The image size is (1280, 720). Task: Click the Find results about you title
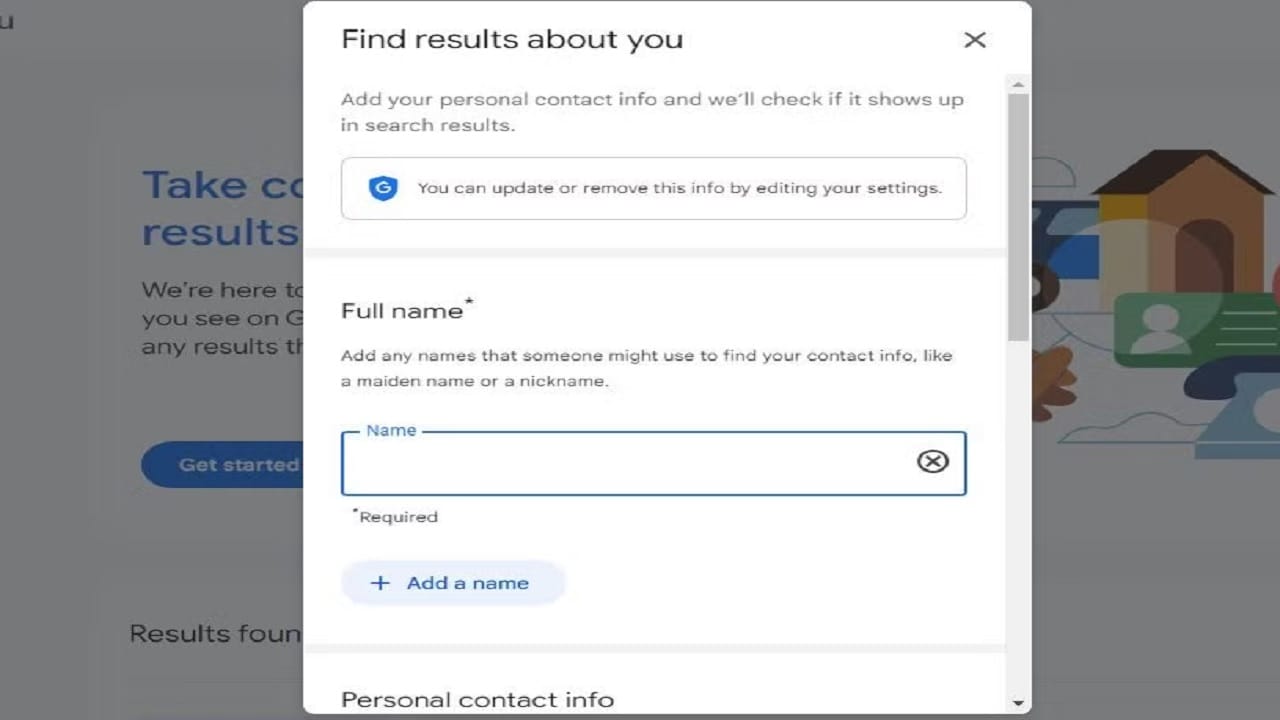pyautogui.click(x=512, y=40)
